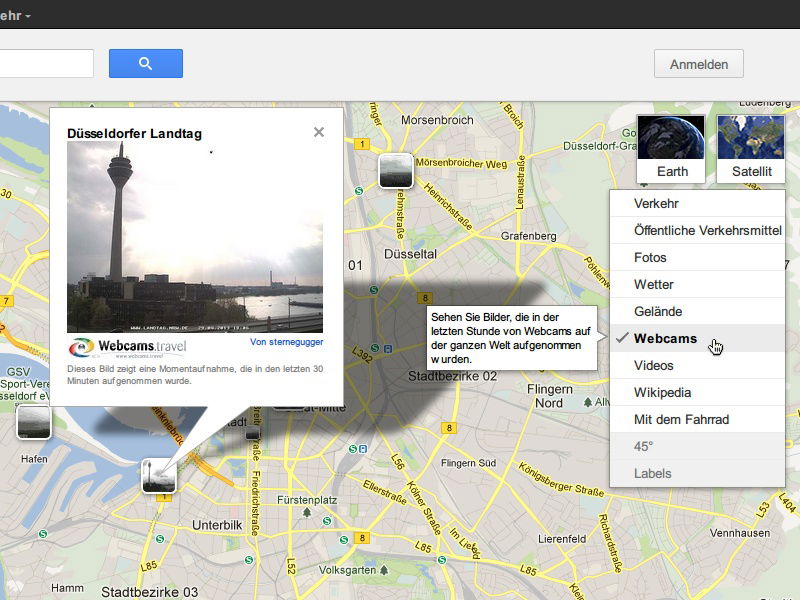Click the Webcams.travel logo
Viewport: 800px width, 600px height.
click(x=128, y=347)
